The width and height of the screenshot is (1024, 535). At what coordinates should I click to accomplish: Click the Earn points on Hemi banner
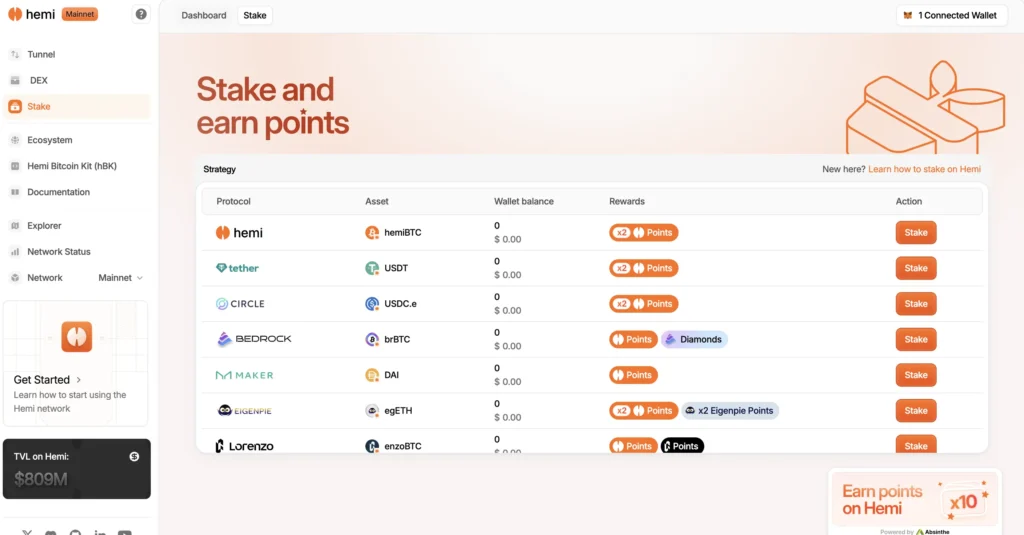pyautogui.click(x=914, y=500)
